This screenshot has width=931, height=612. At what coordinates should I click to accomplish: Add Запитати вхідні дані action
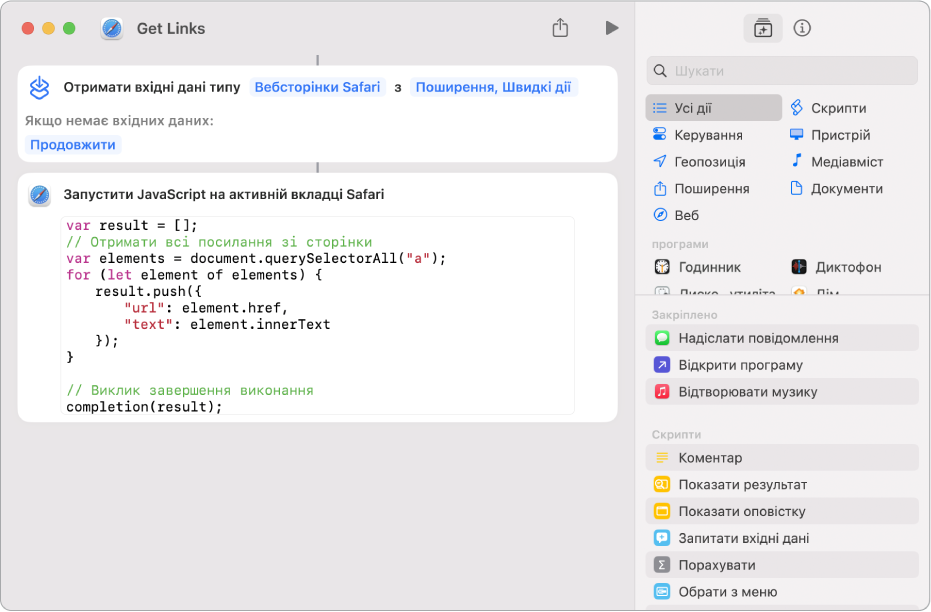[x=782, y=538]
